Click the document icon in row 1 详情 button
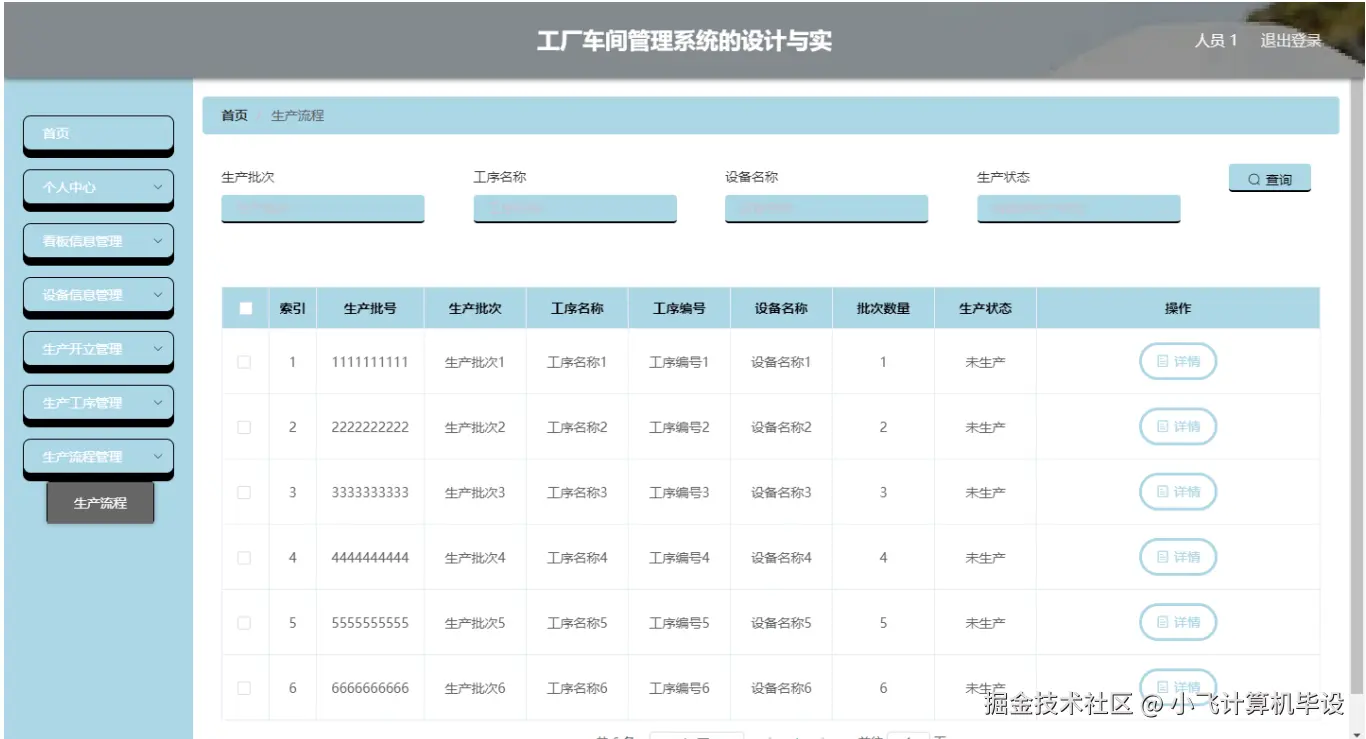The width and height of the screenshot is (1366, 739). [1163, 361]
